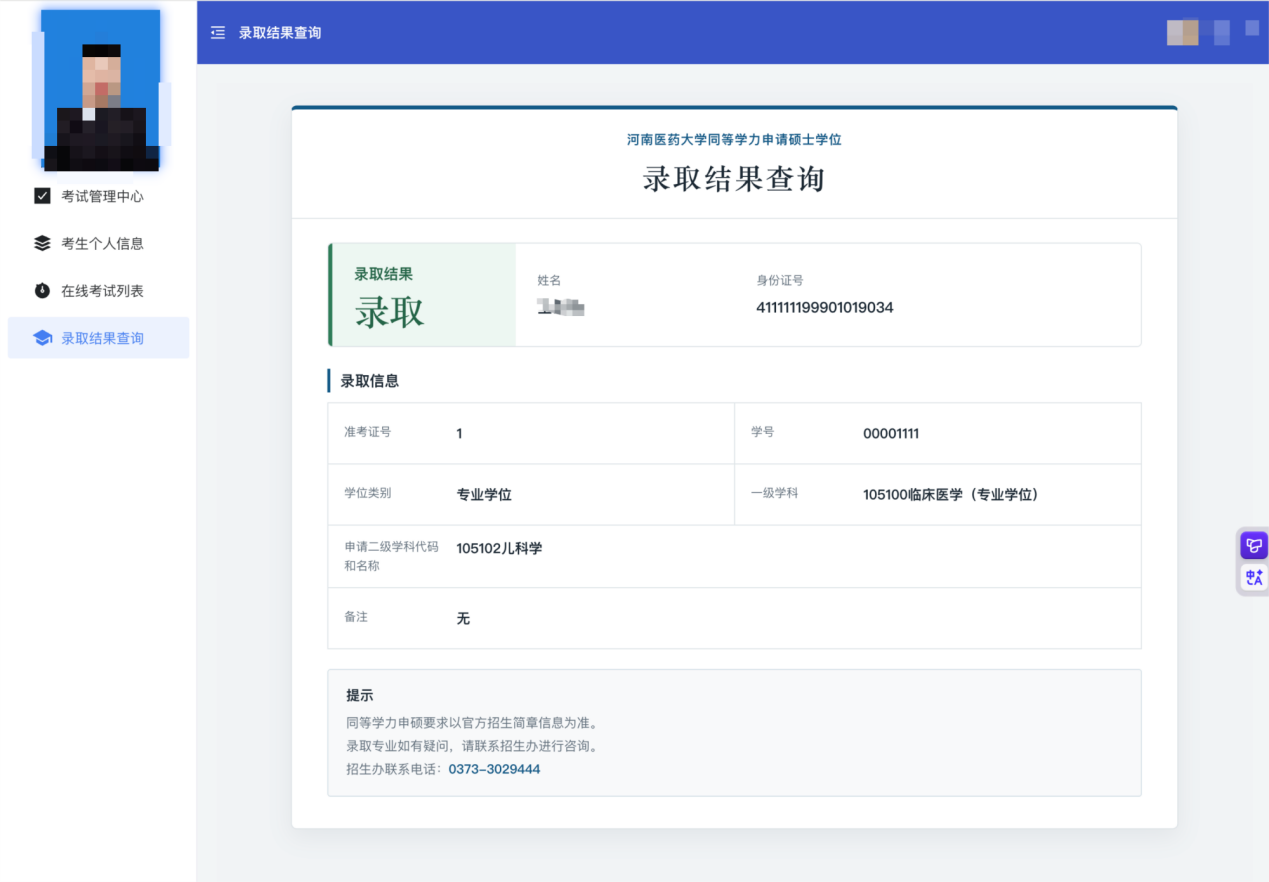Click the 备注 value 无

pyautogui.click(x=463, y=619)
